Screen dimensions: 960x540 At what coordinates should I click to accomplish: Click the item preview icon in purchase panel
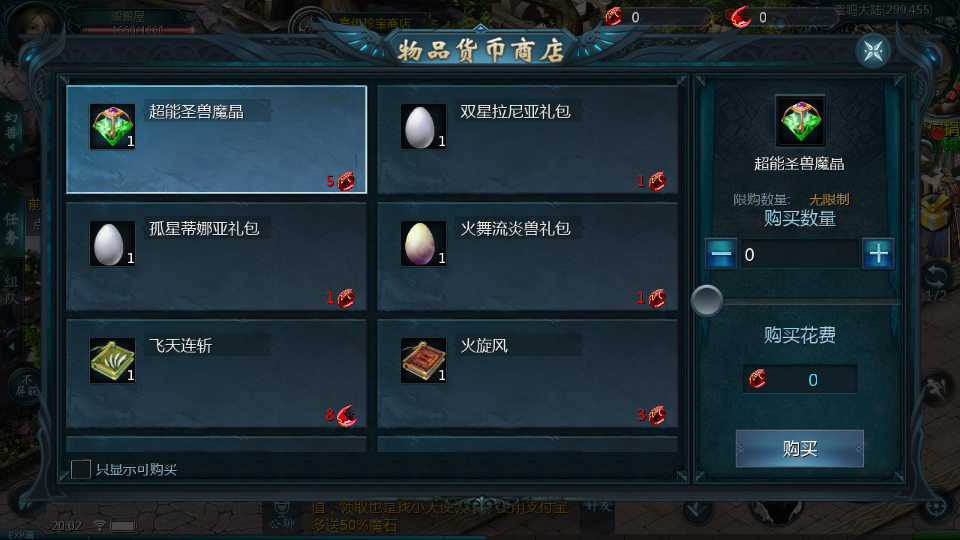click(800, 121)
